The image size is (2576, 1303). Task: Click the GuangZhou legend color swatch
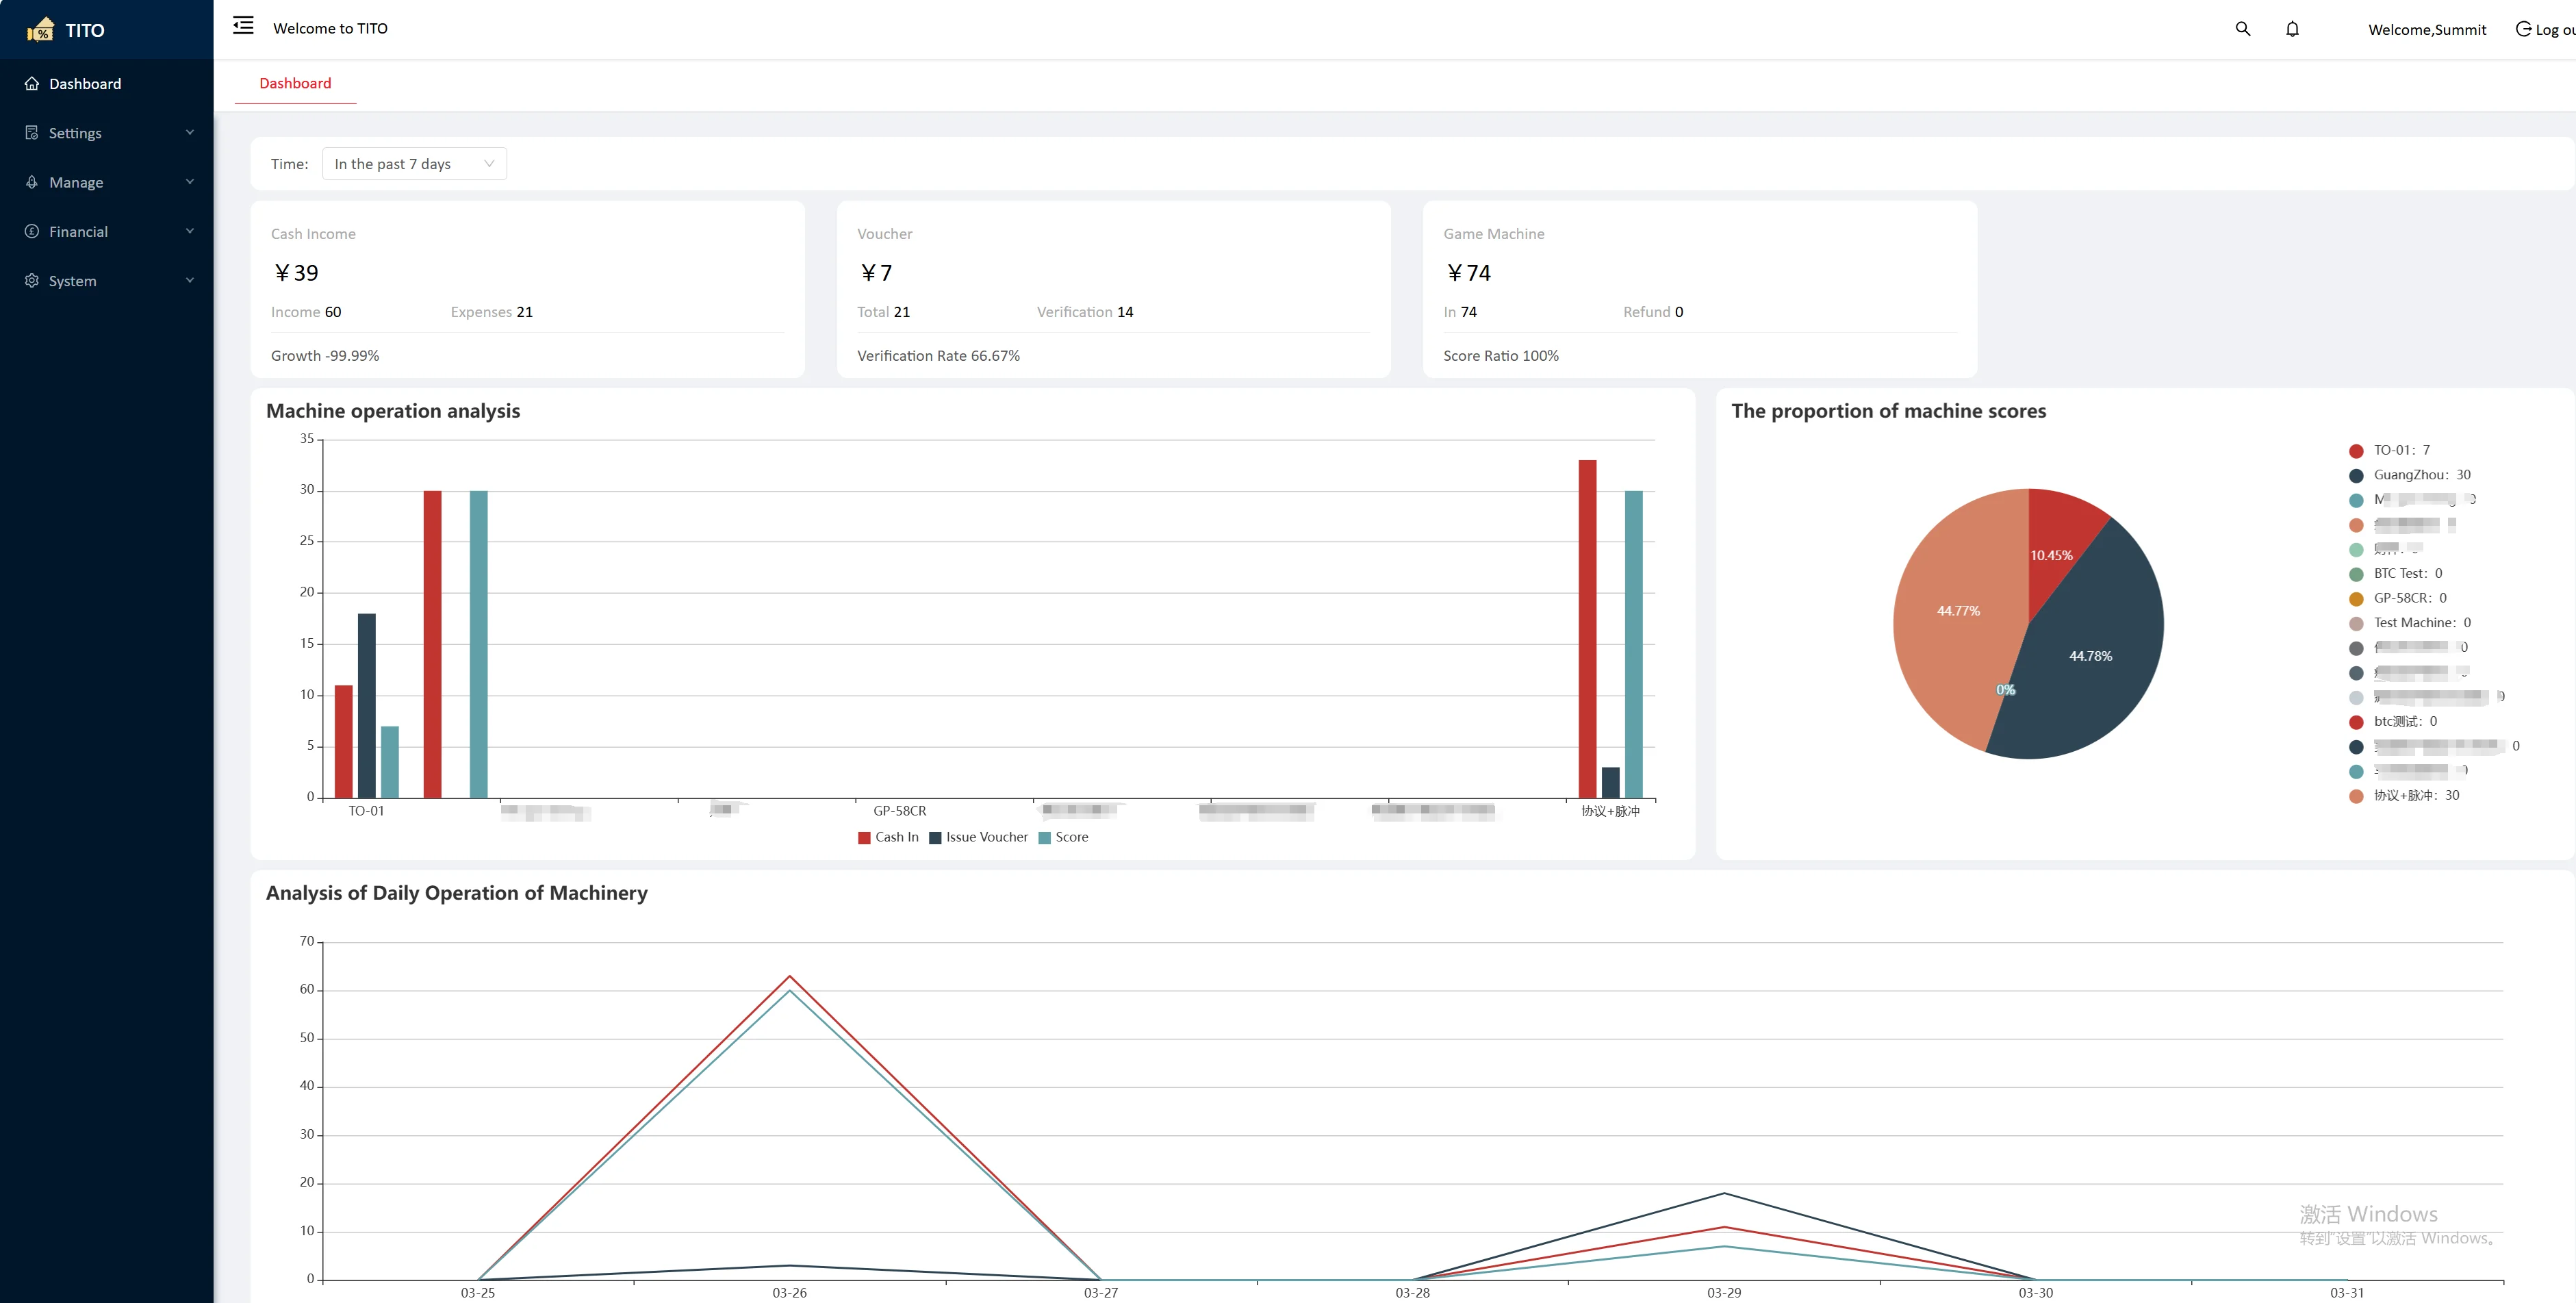[x=2356, y=476]
